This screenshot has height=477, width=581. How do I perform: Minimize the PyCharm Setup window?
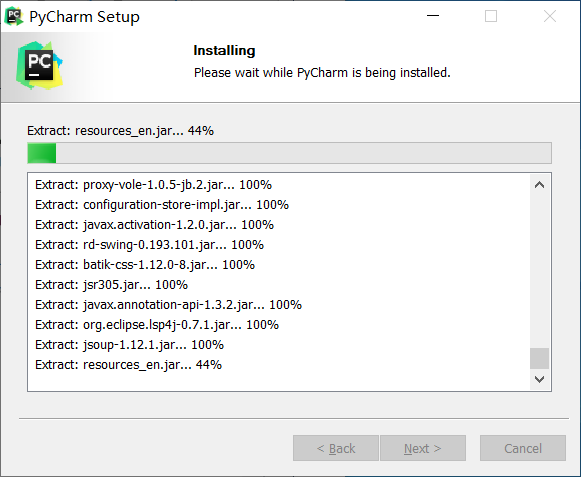[433, 16]
